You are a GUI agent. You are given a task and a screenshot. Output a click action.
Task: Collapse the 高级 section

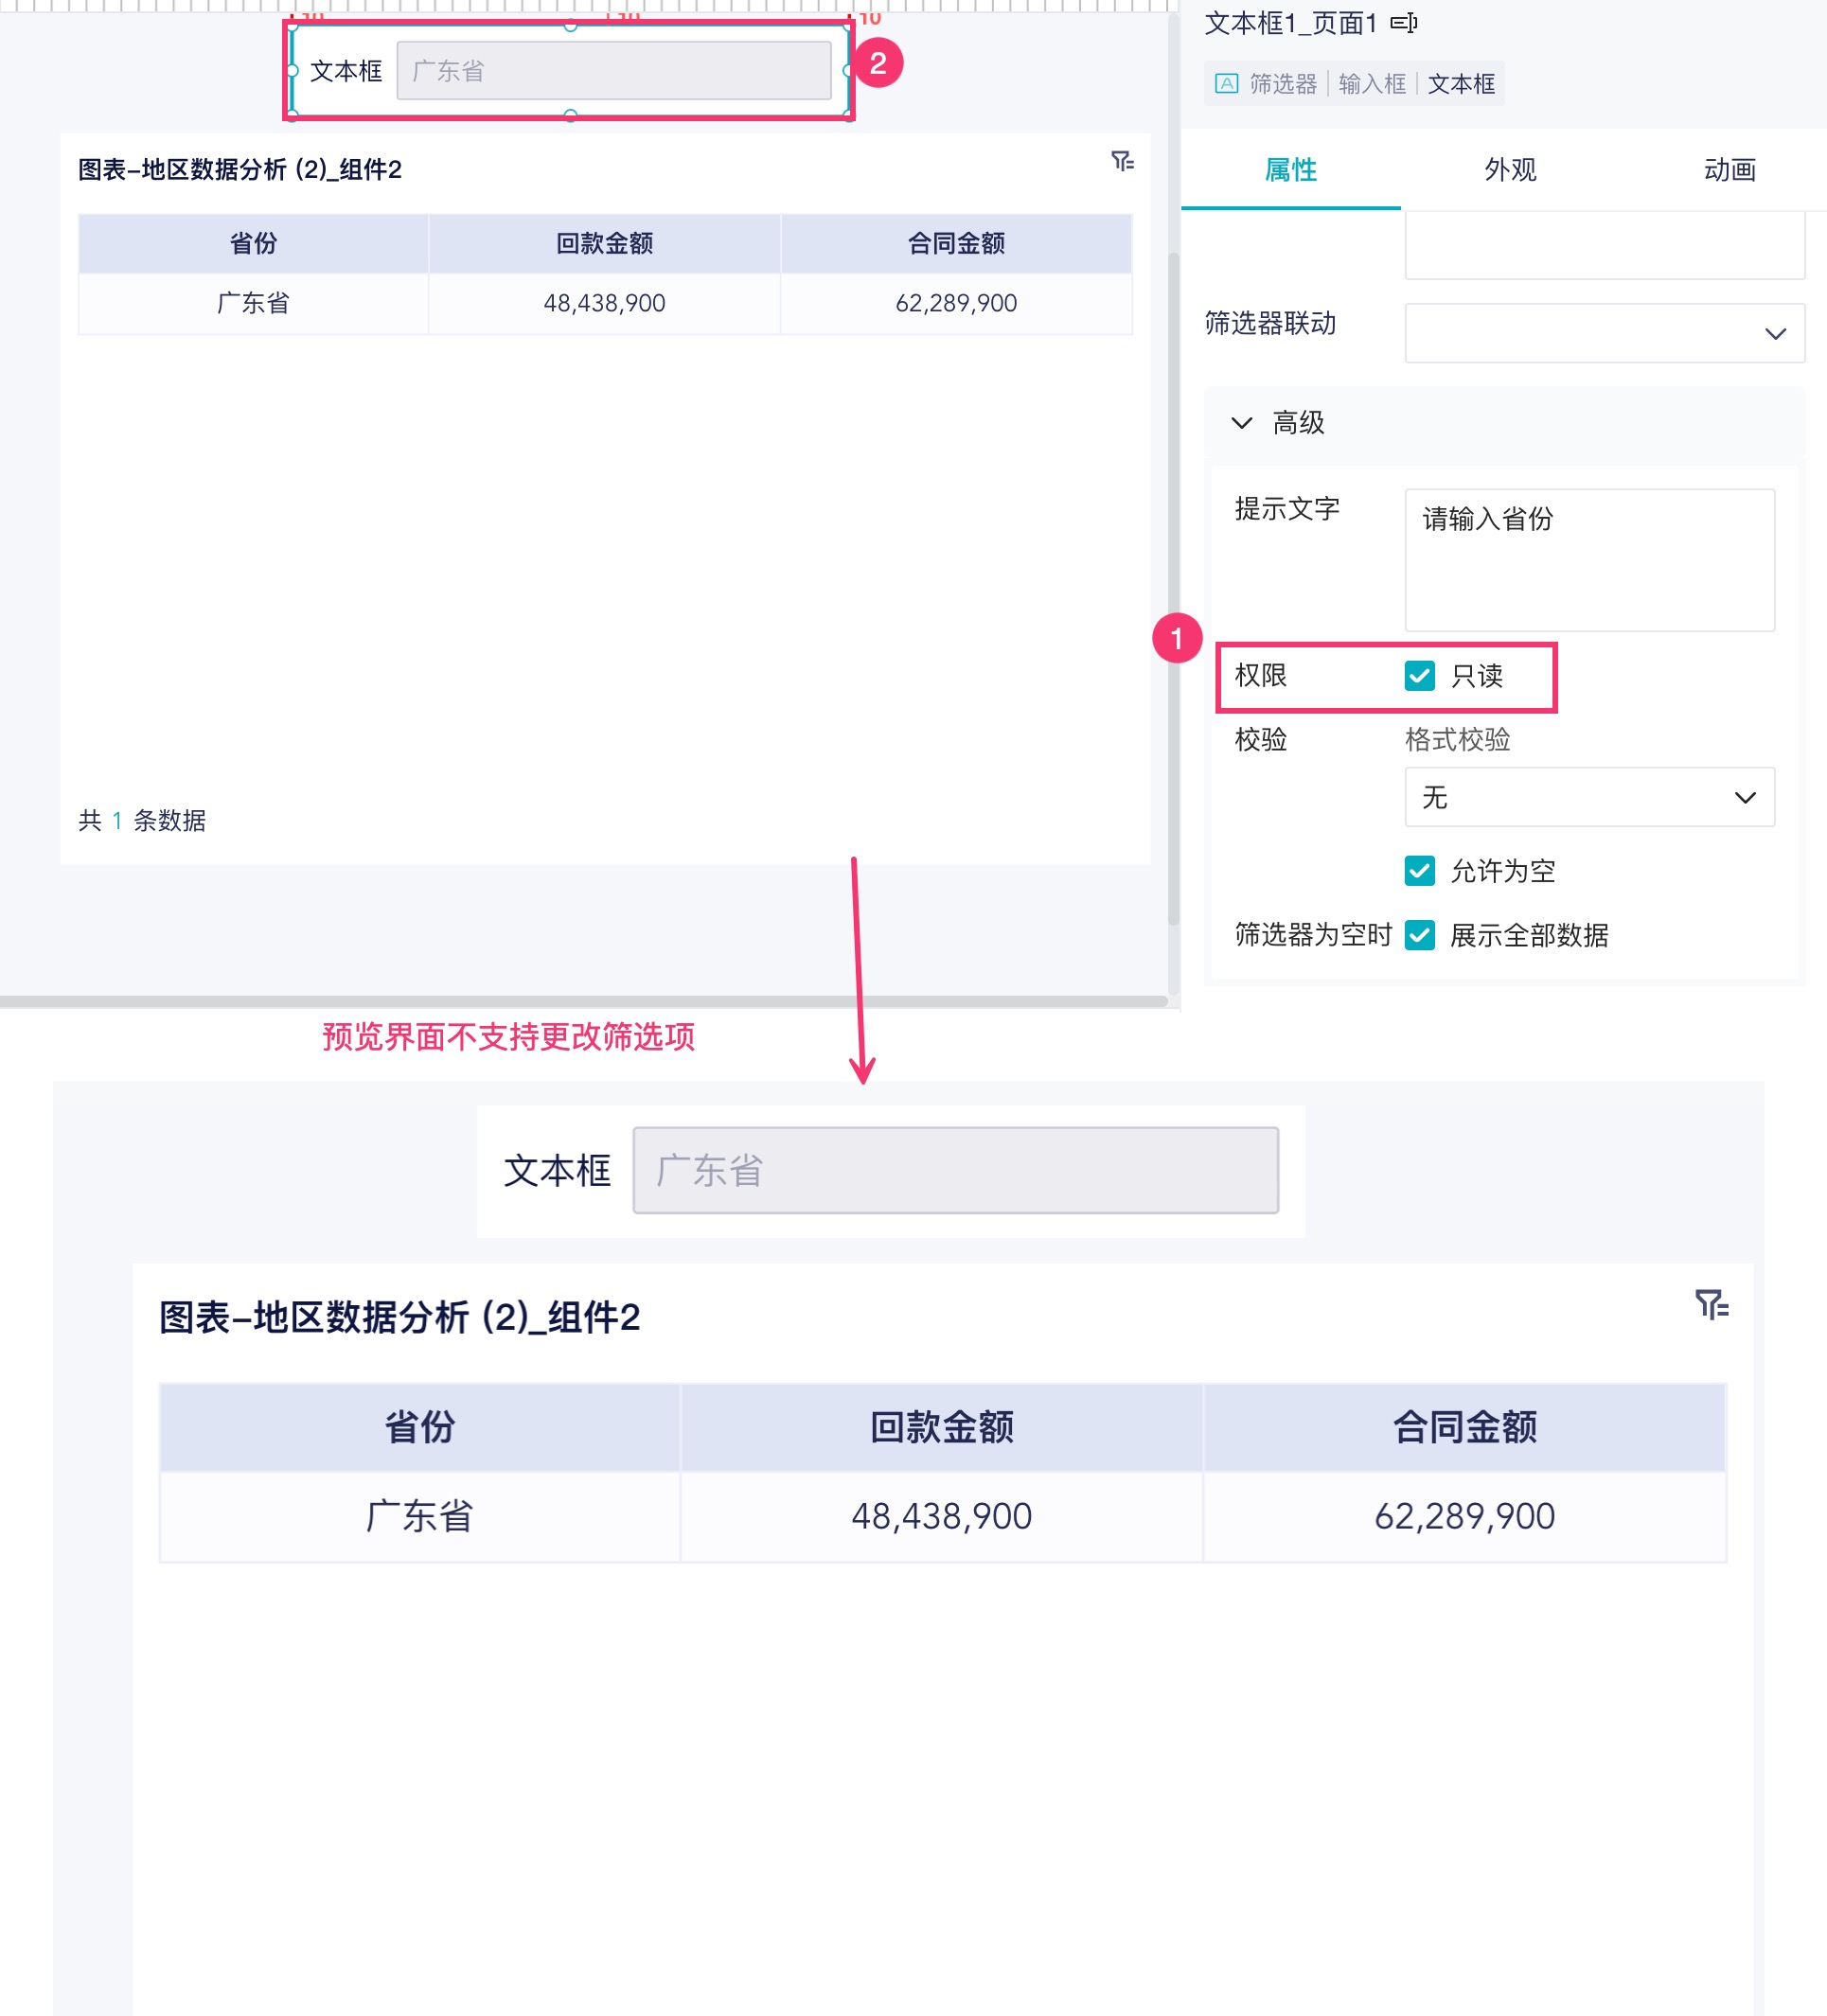(x=1241, y=423)
